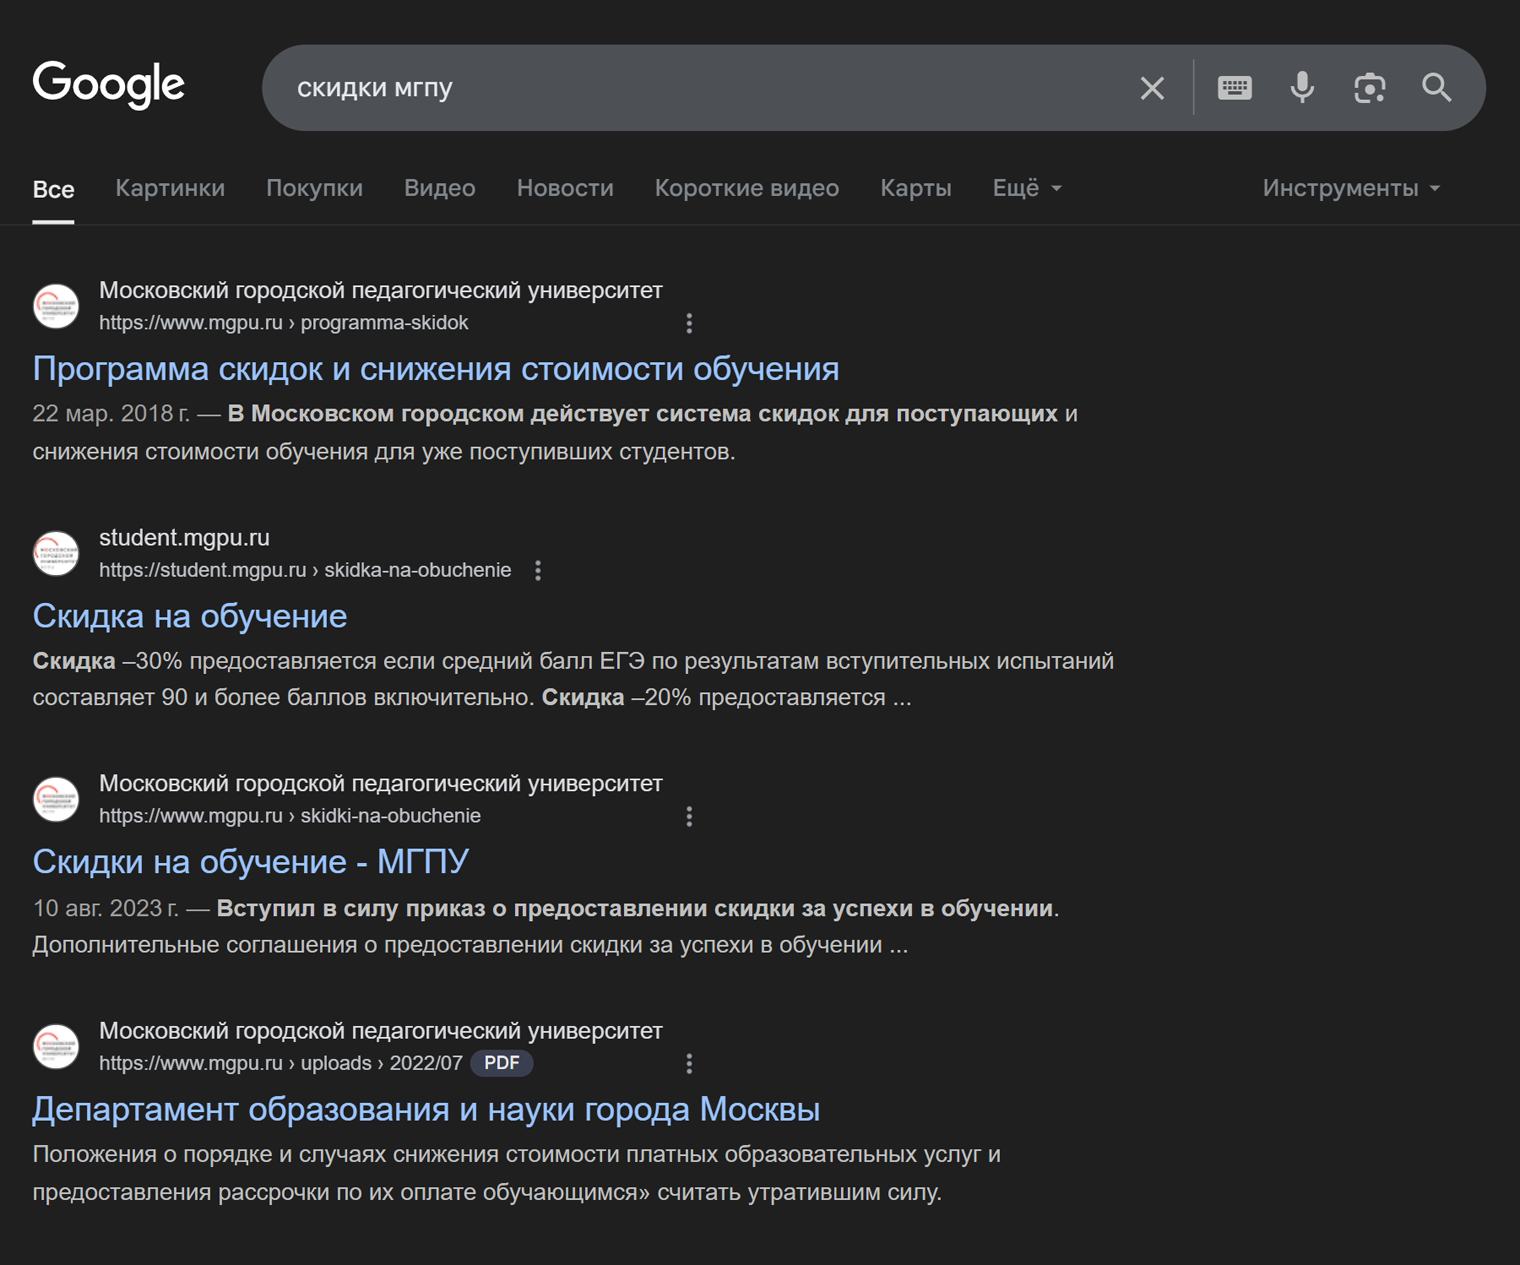The image size is (1520, 1265).
Task: Open image search with the camera lens icon
Action: point(1369,88)
